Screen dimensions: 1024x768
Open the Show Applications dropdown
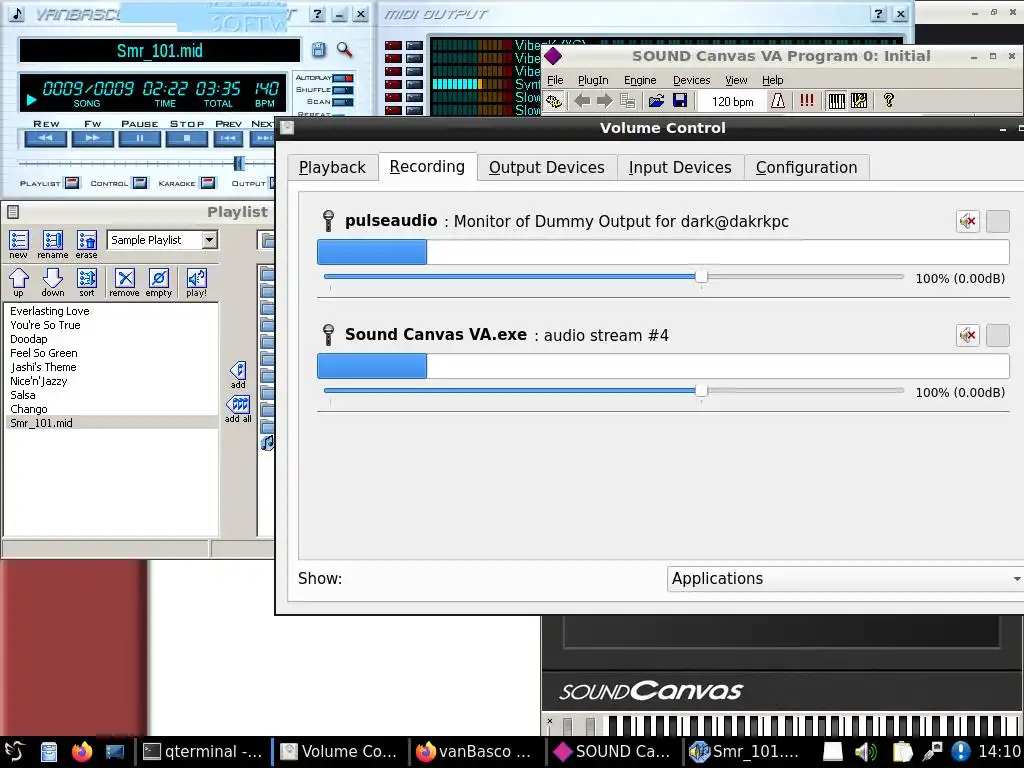pyautogui.click(x=845, y=579)
